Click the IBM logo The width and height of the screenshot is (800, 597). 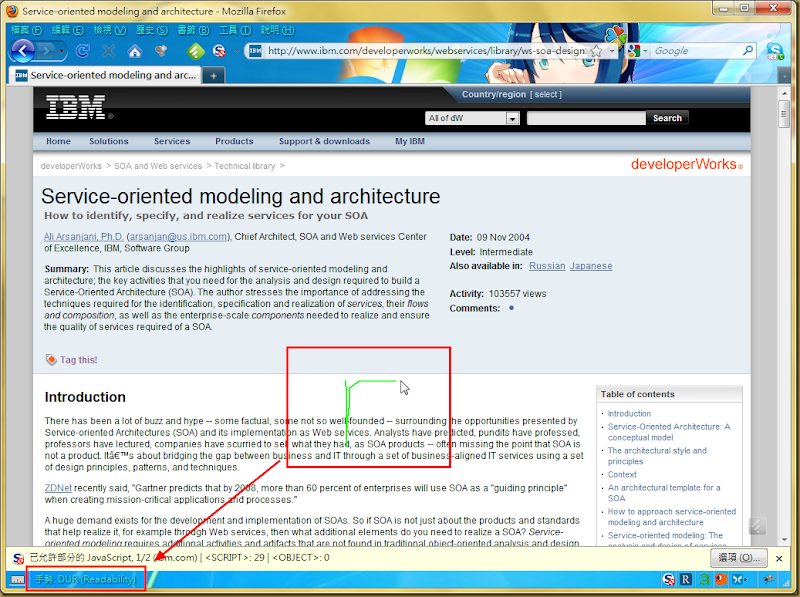(77, 107)
